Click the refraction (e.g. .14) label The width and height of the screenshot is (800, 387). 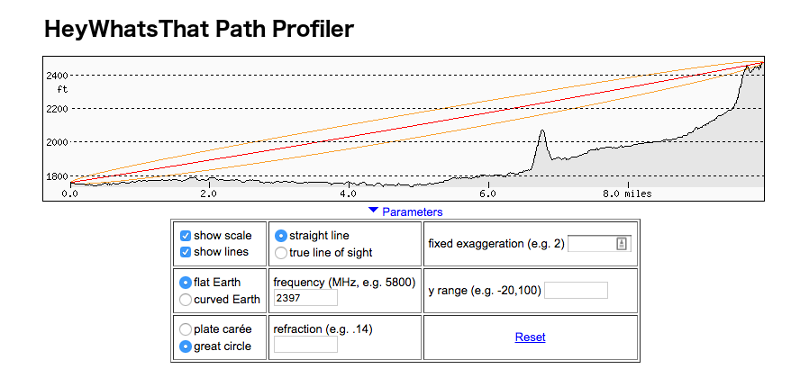pos(323,329)
